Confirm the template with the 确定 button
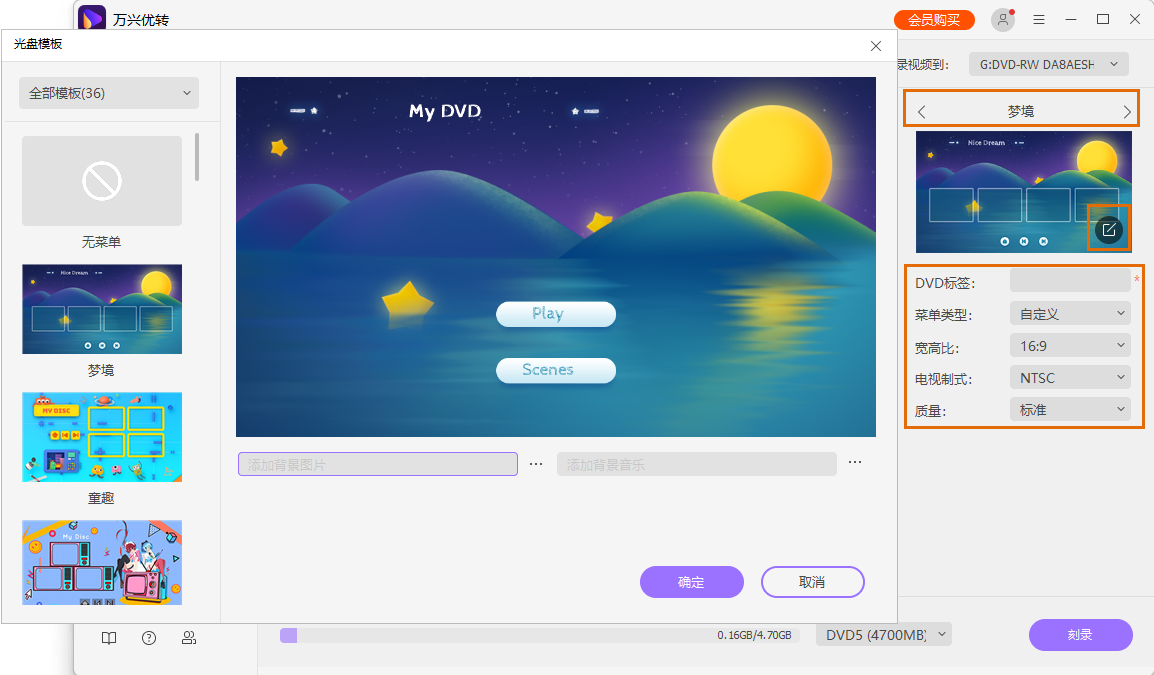The width and height of the screenshot is (1154, 675). tap(692, 582)
